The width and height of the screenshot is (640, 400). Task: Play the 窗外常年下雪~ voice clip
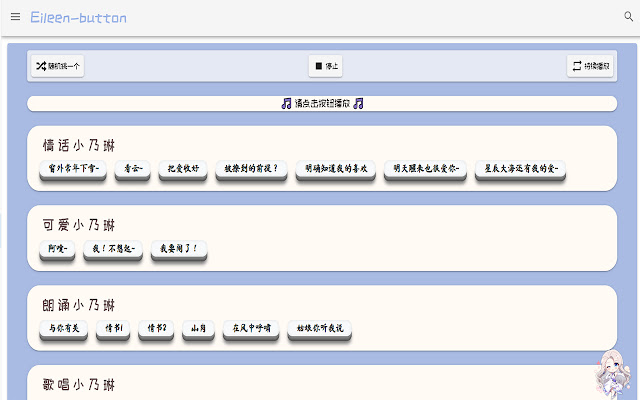pos(73,168)
